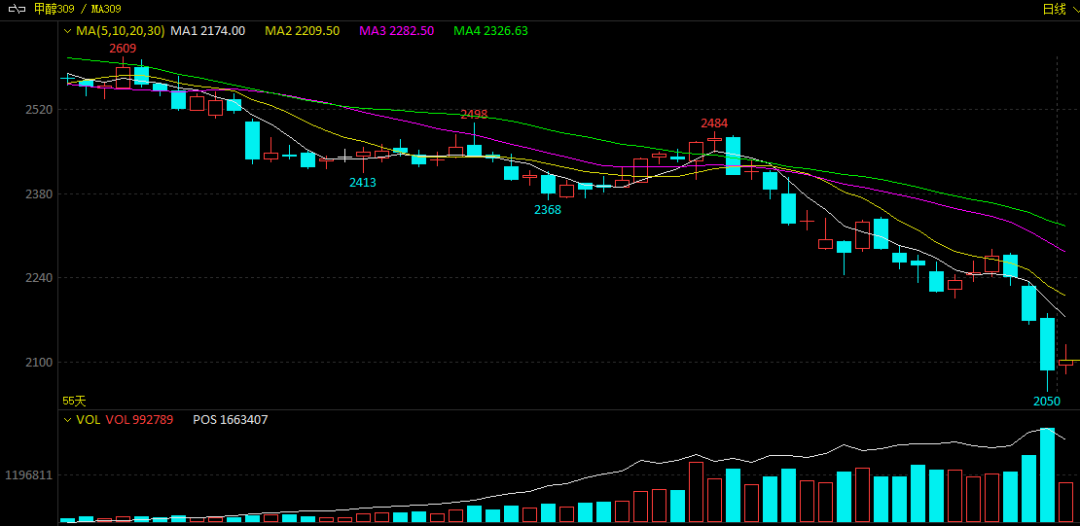This screenshot has width=1080, height=526.
Task: Click the 2050 low price marker
Action: point(1046,401)
